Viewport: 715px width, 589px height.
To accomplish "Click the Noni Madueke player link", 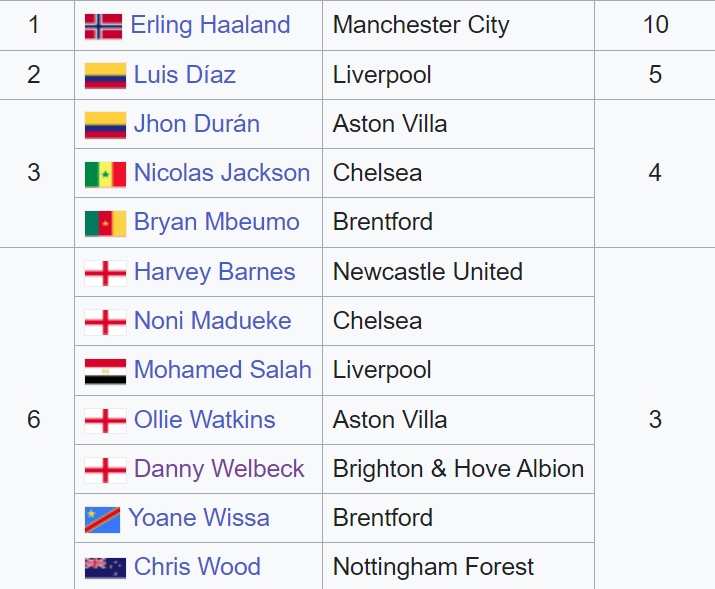I will 213,321.
